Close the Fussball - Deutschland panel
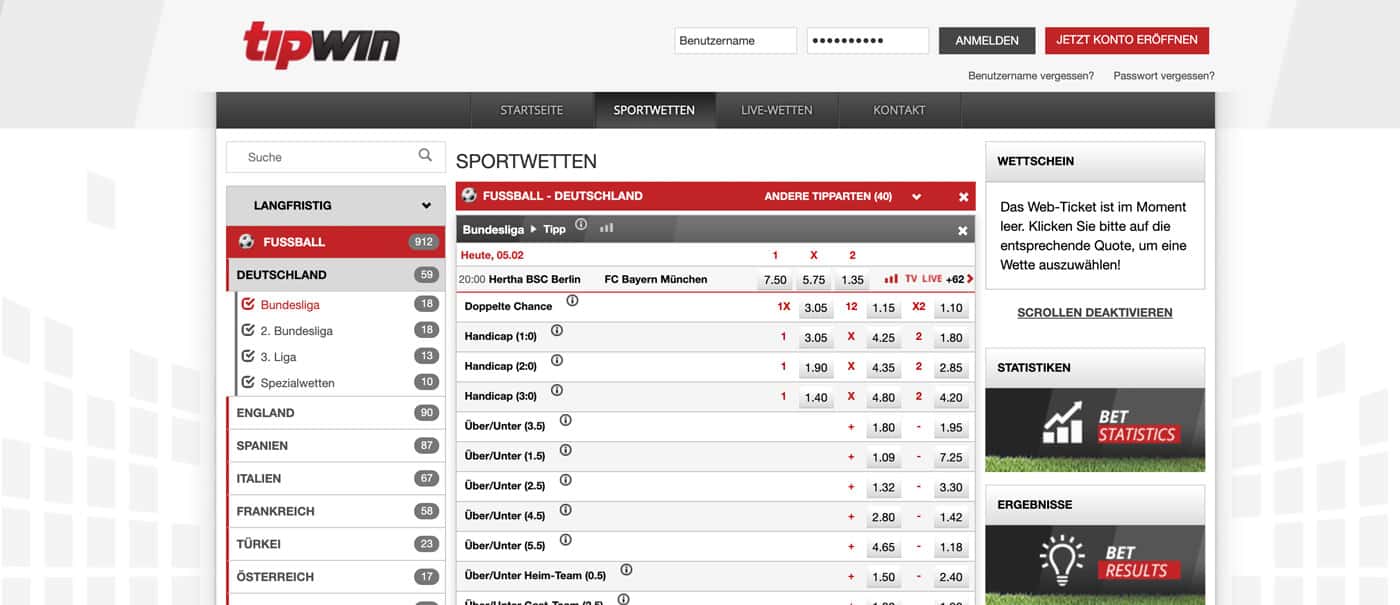 963,197
